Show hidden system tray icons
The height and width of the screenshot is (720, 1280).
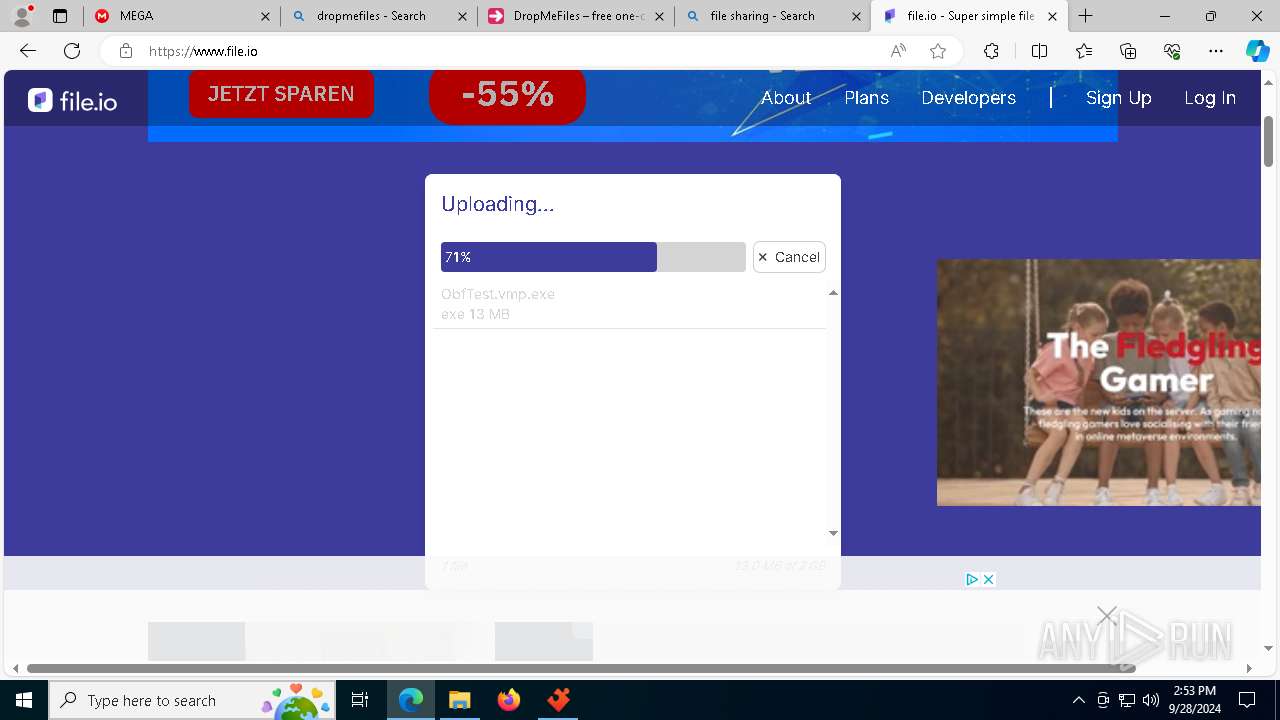(1078, 700)
